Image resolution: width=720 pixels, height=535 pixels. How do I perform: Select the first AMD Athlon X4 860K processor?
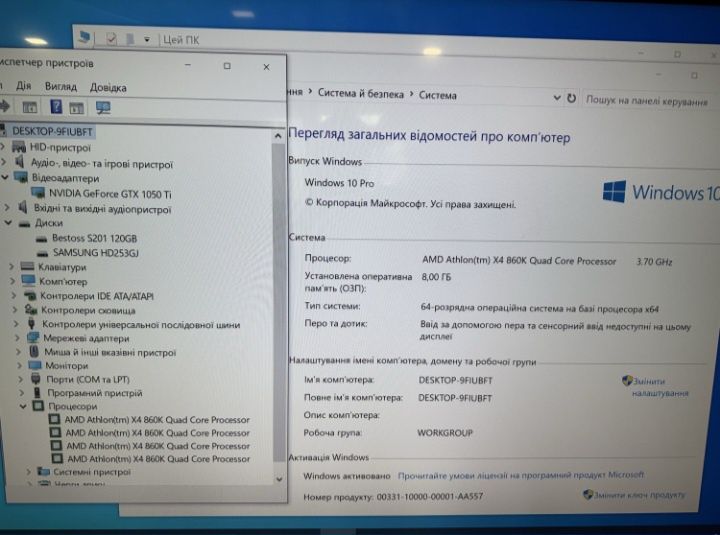tap(157, 420)
